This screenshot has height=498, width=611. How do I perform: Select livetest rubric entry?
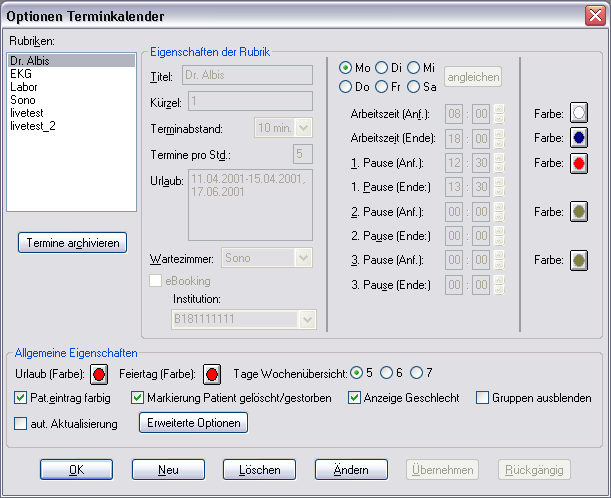pos(72,113)
